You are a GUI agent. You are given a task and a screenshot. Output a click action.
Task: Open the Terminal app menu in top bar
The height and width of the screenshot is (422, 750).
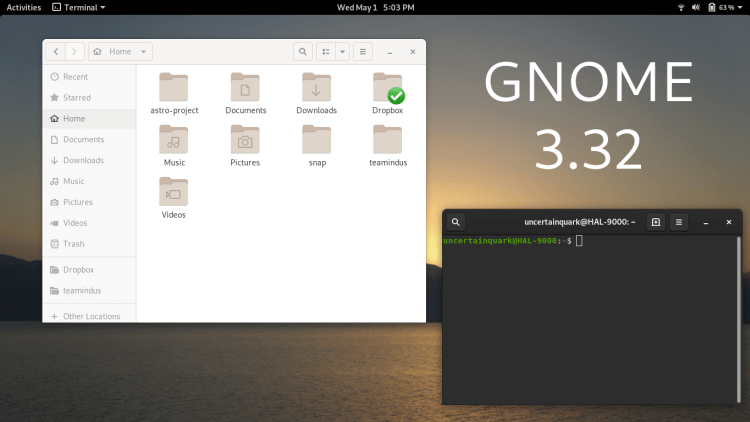(x=79, y=7)
